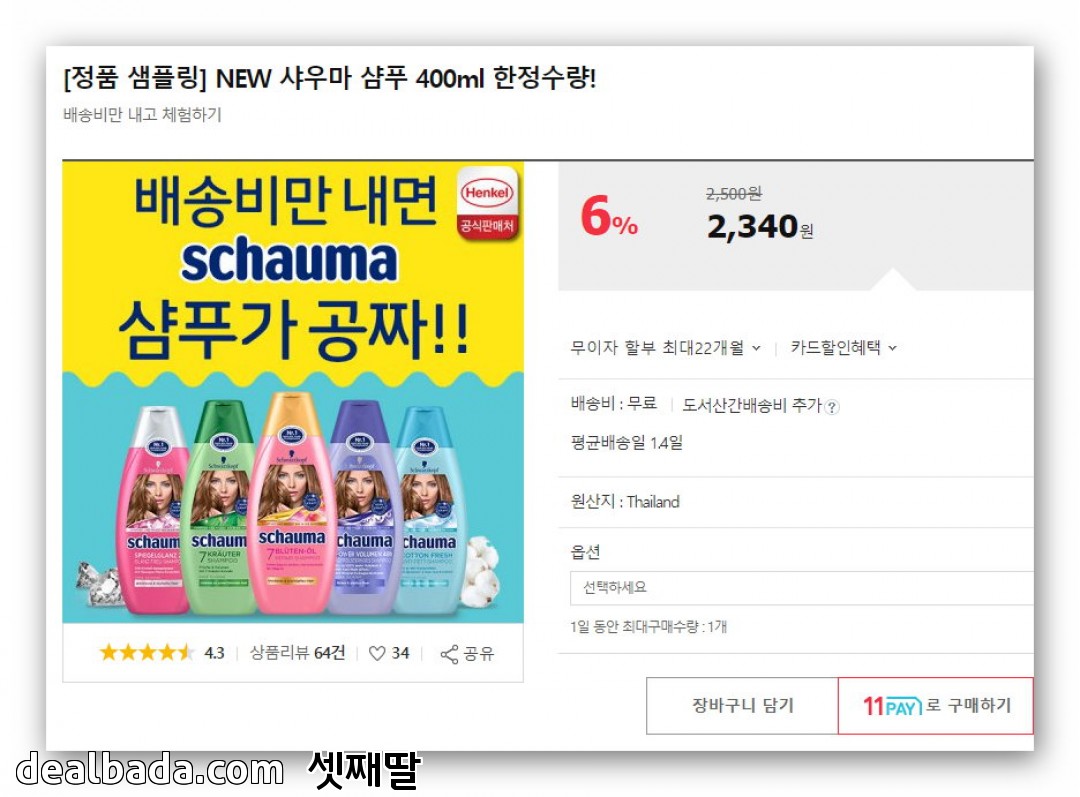Click the schauma shampoo product image
Viewport: 1080px width, 797px height.
(293, 392)
